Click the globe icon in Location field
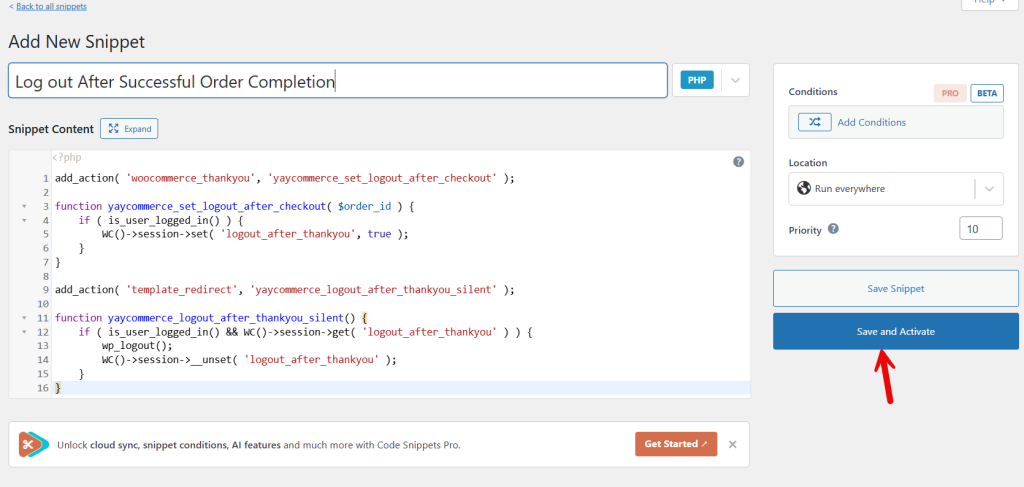1024x487 pixels. point(804,189)
